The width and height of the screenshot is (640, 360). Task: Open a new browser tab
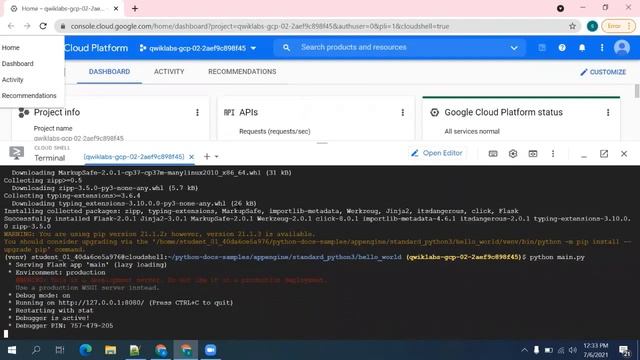(135, 9)
